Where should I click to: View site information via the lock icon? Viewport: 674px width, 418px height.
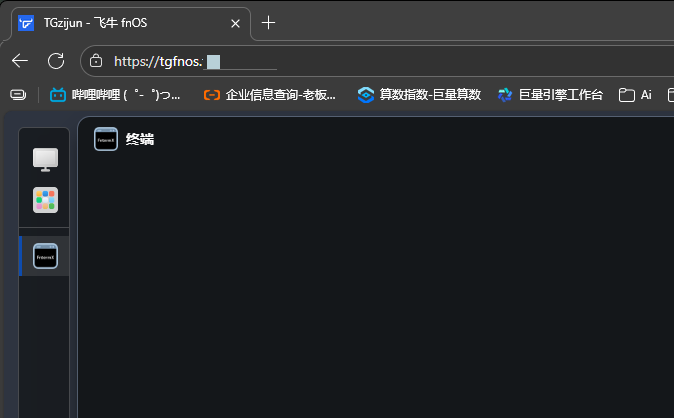coord(96,61)
